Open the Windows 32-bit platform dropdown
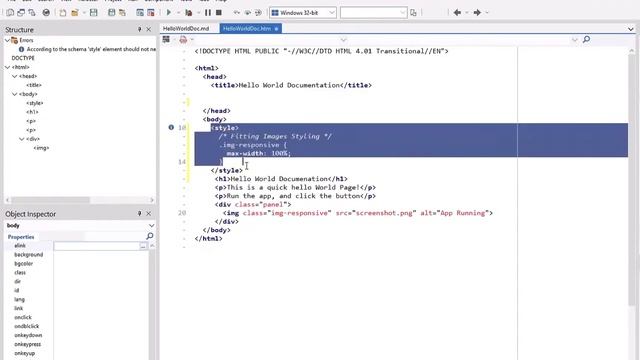Viewport: 640px width, 360px height. (x=331, y=13)
